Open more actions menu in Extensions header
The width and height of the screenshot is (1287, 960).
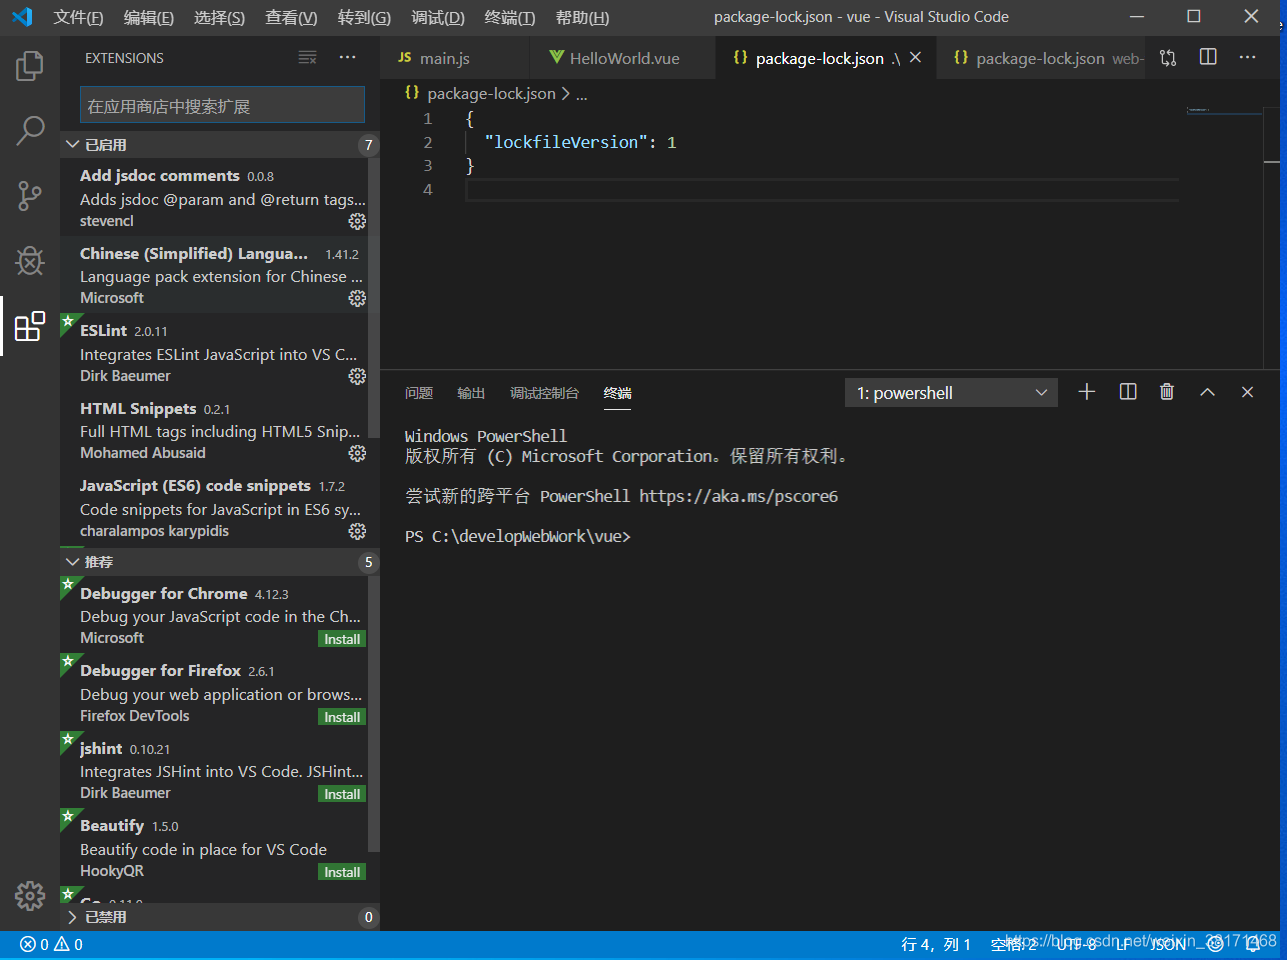tap(347, 58)
